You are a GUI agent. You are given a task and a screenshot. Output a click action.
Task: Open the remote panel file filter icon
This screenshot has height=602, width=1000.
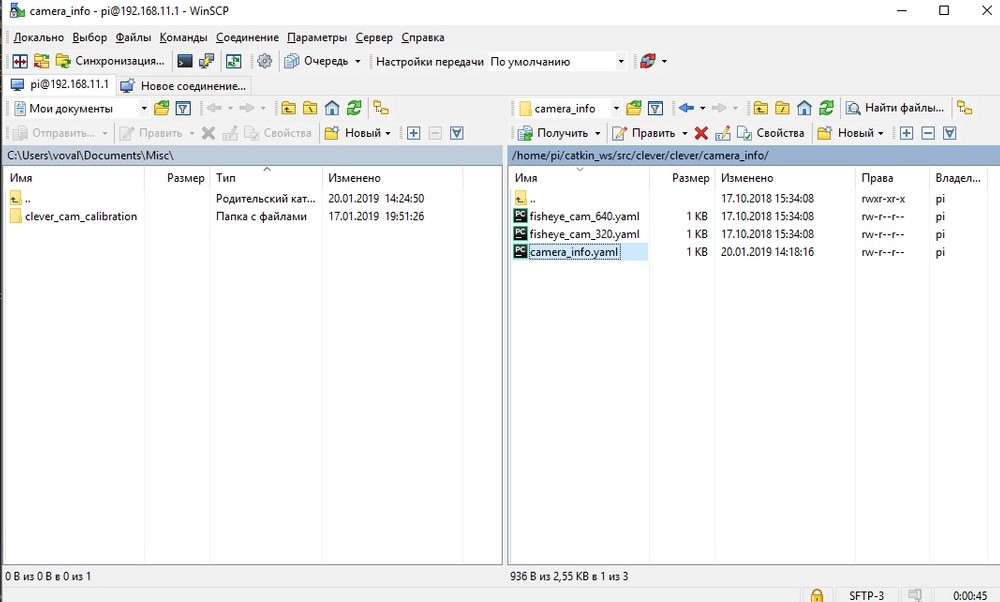655,108
